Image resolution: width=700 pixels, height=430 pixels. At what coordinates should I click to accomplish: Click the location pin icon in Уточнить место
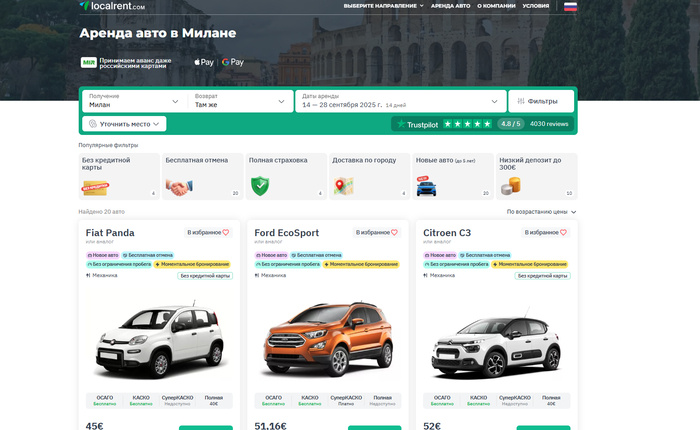pos(92,124)
